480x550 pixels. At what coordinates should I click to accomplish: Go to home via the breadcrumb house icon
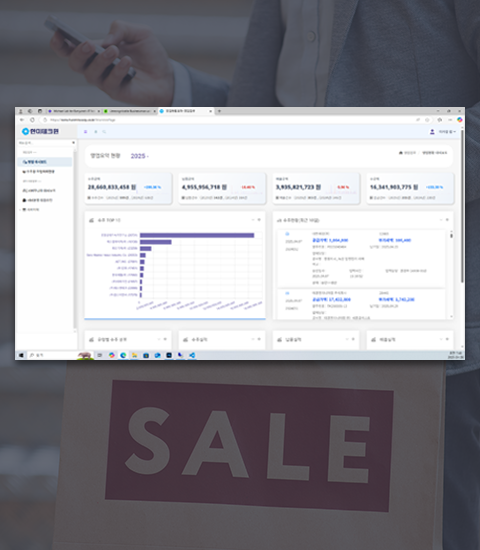coord(401,153)
